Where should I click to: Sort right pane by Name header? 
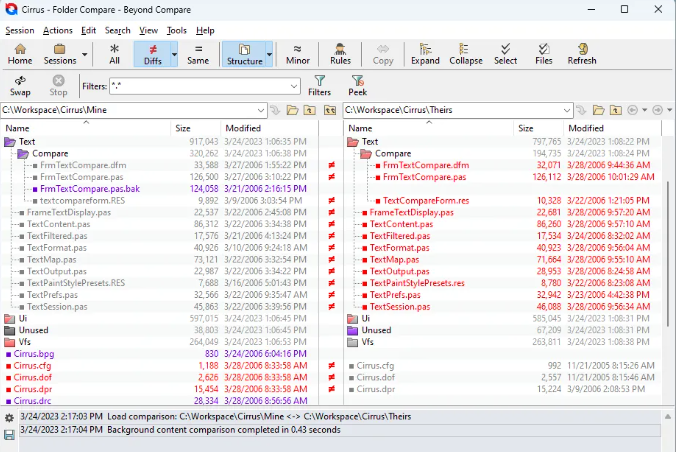click(x=429, y=128)
